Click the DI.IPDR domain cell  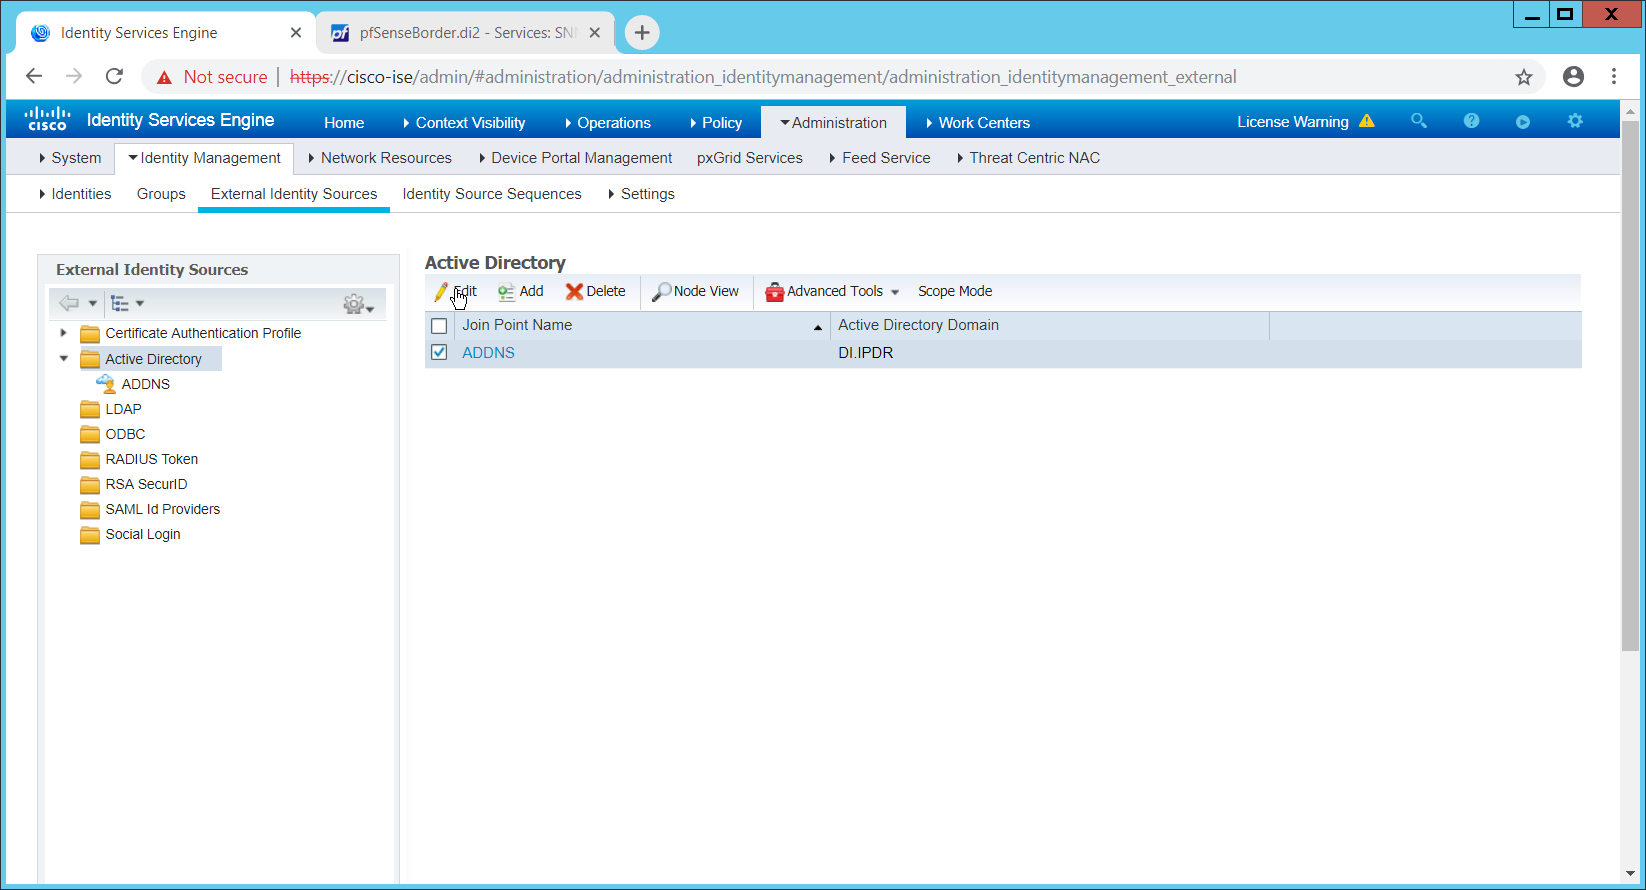tap(866, 353)
